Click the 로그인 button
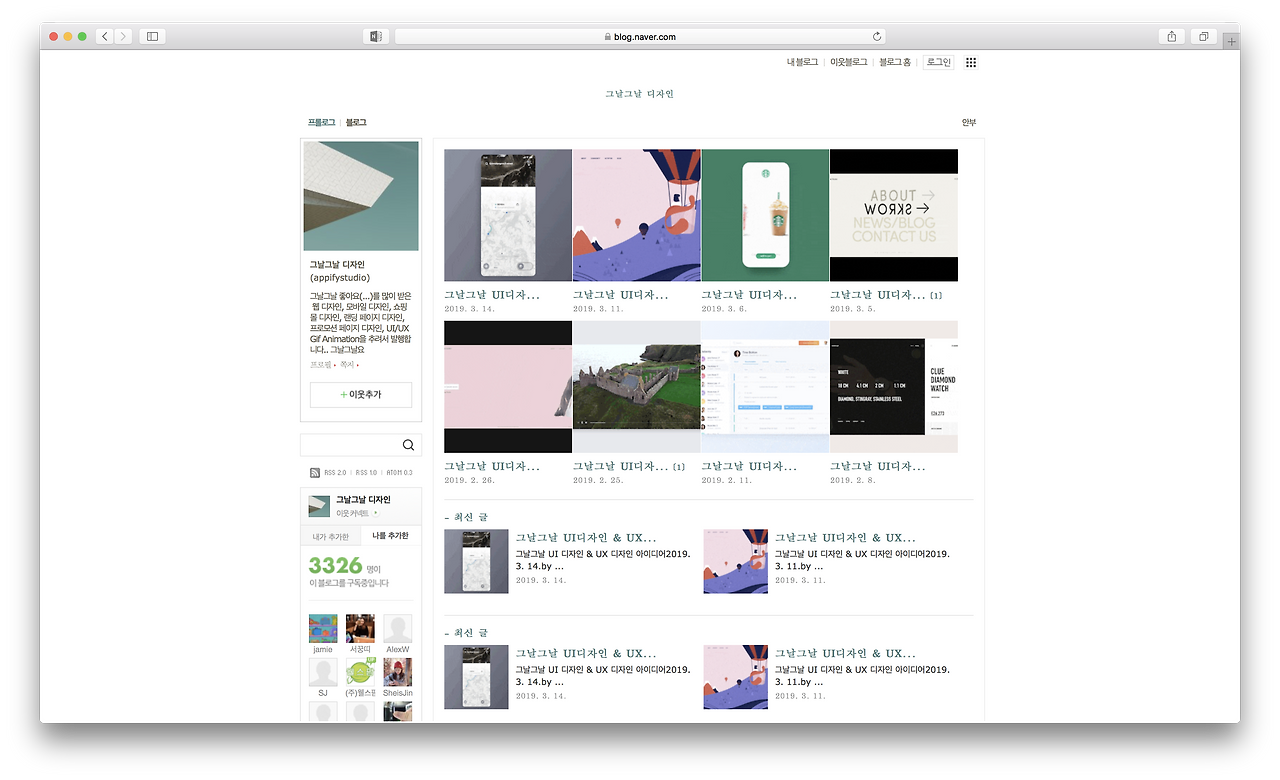The image size is (1280, 780). [938, 62]
